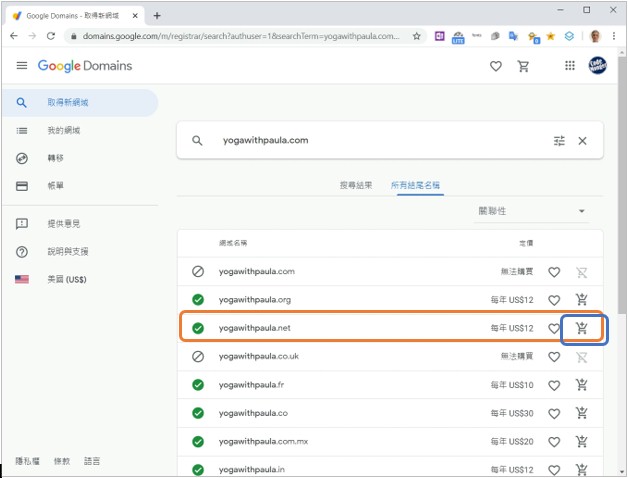Add yogawithpaula.in to cart

(582, 469)
